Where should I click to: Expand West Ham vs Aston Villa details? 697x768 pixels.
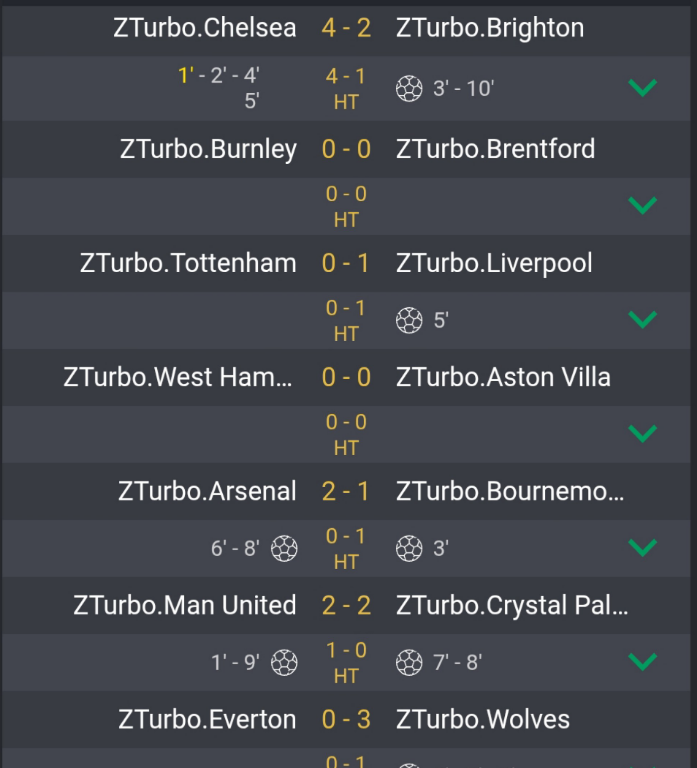click(642, 433)
